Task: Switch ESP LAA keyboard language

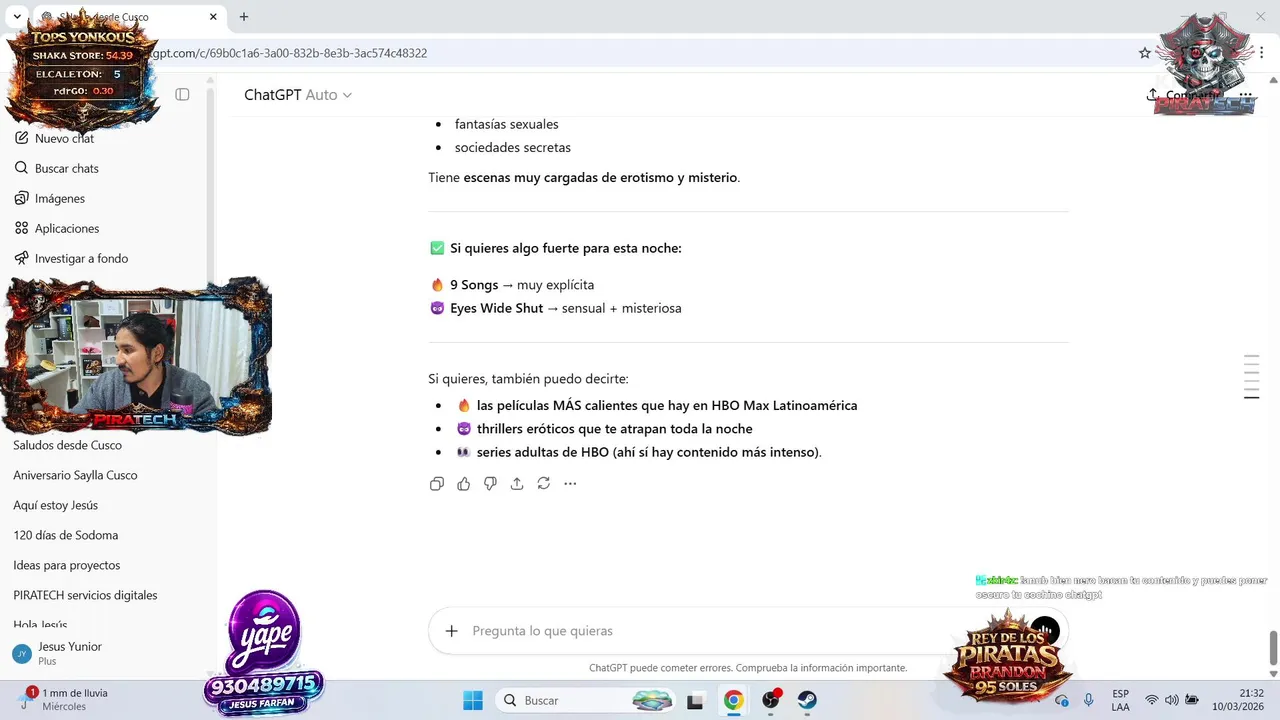Action: (x=1120, y=700)
